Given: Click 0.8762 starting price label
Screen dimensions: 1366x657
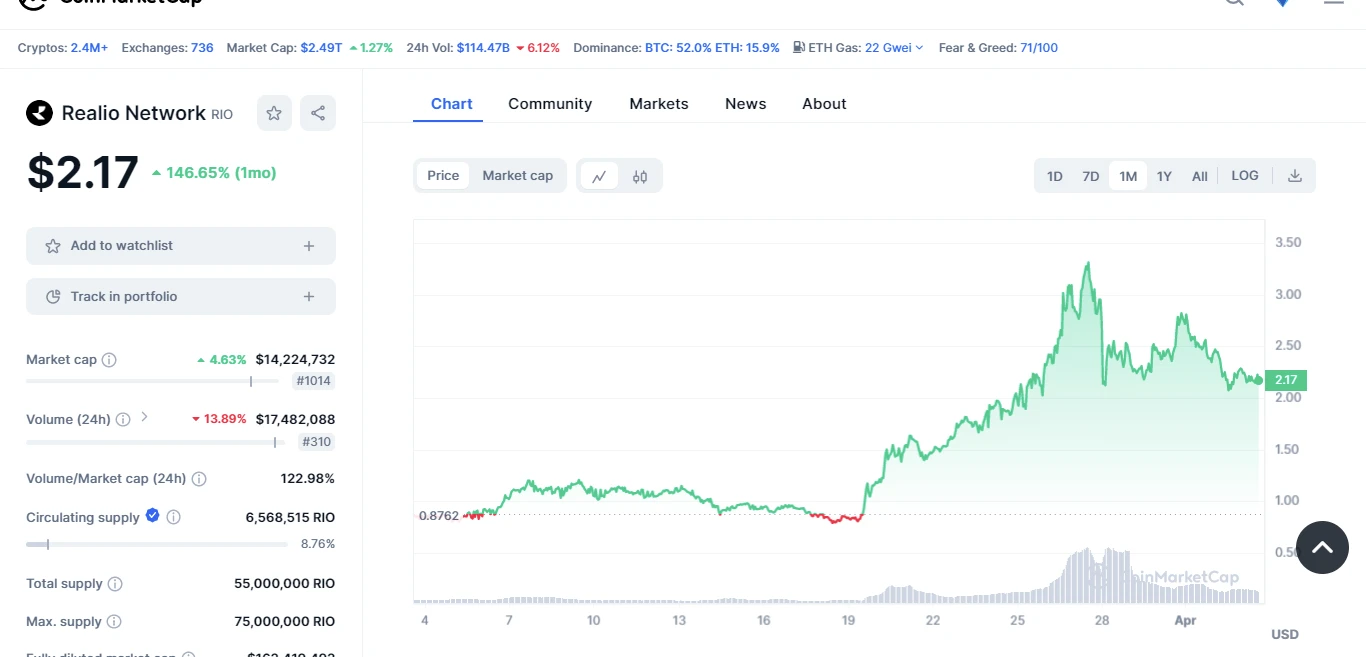Looking at the screenshot, I should pyautogui.click(x=439, y=516).
